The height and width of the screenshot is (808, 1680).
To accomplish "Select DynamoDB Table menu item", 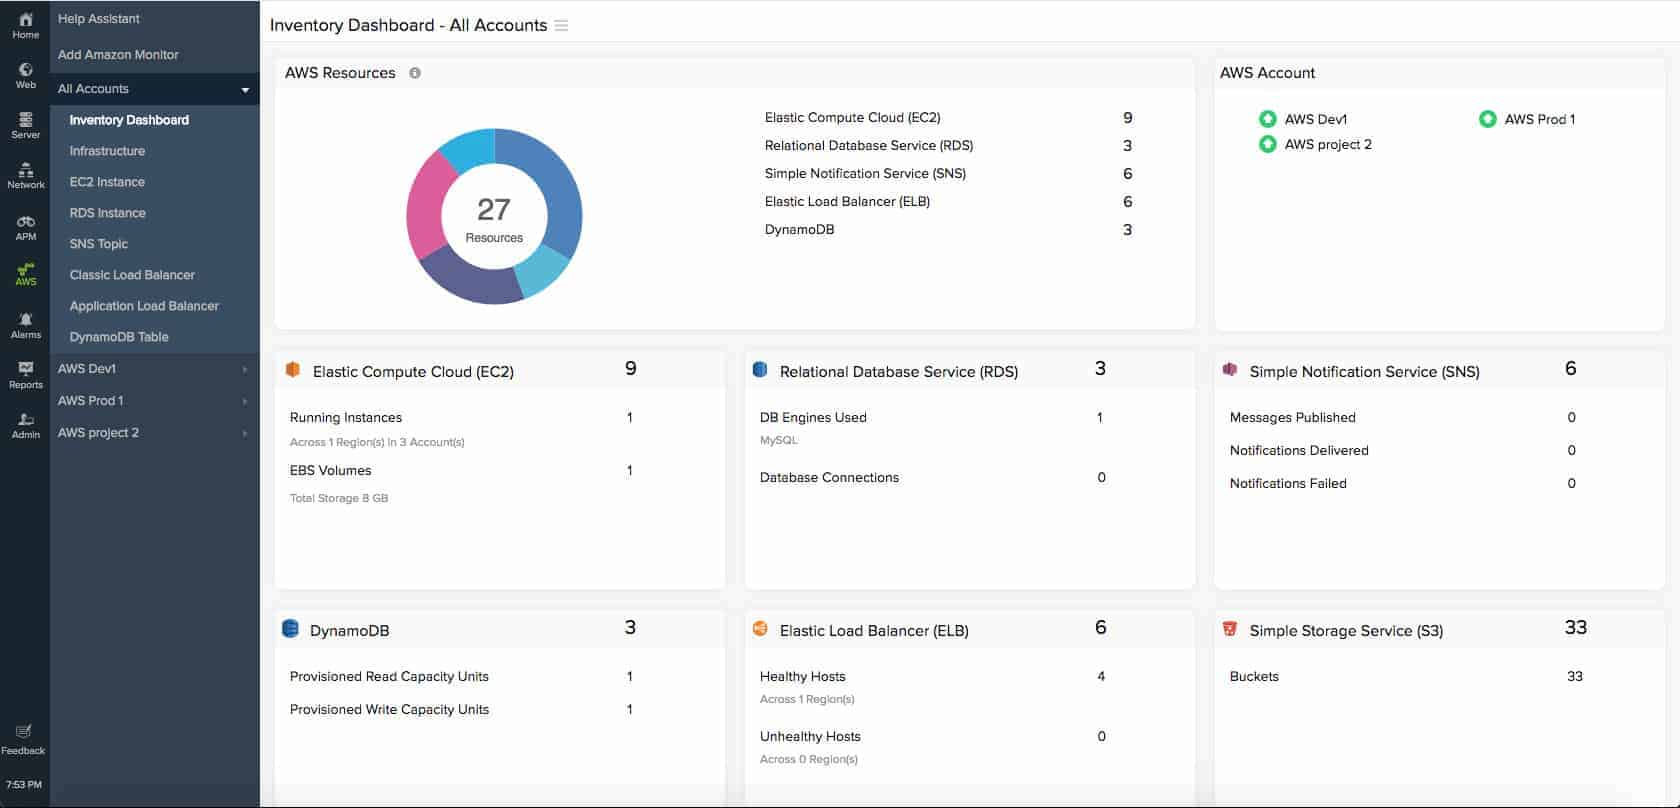I will pyautogui.click(x=119, y=337).
